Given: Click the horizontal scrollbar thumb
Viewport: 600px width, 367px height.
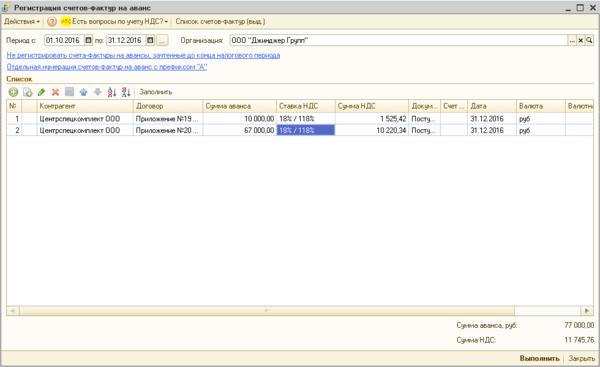Looking at the screenshot, I should 267,311.
